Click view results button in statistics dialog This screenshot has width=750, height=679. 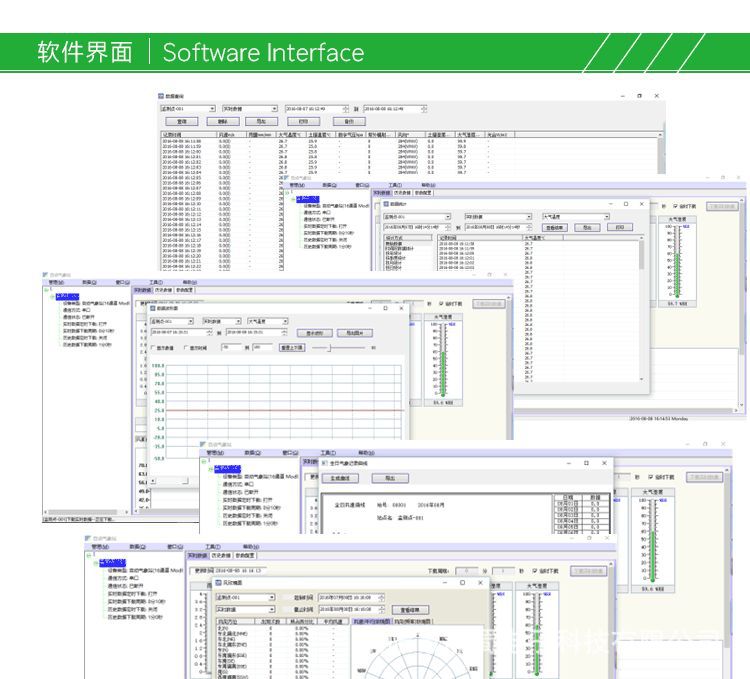coord(555,228)
